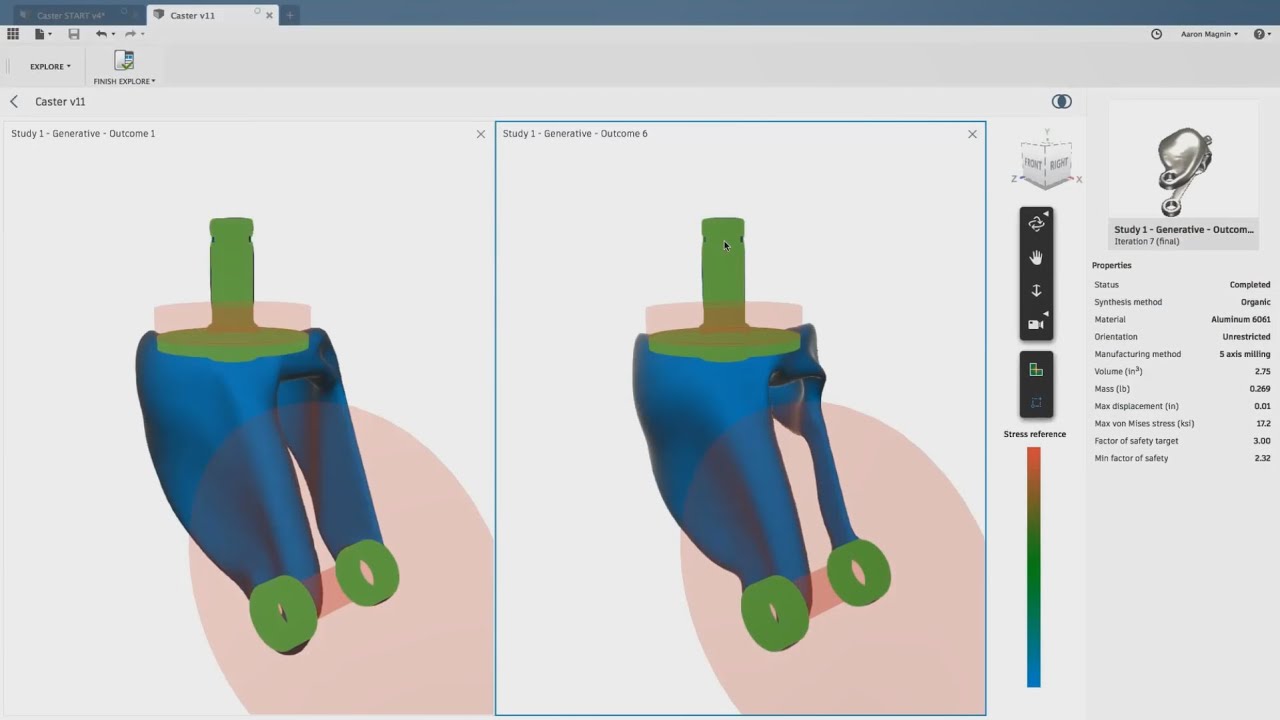Click the Study 1 - Generative outcome title
This screenshot has width=1280, height=720.
pos(1184,230)
